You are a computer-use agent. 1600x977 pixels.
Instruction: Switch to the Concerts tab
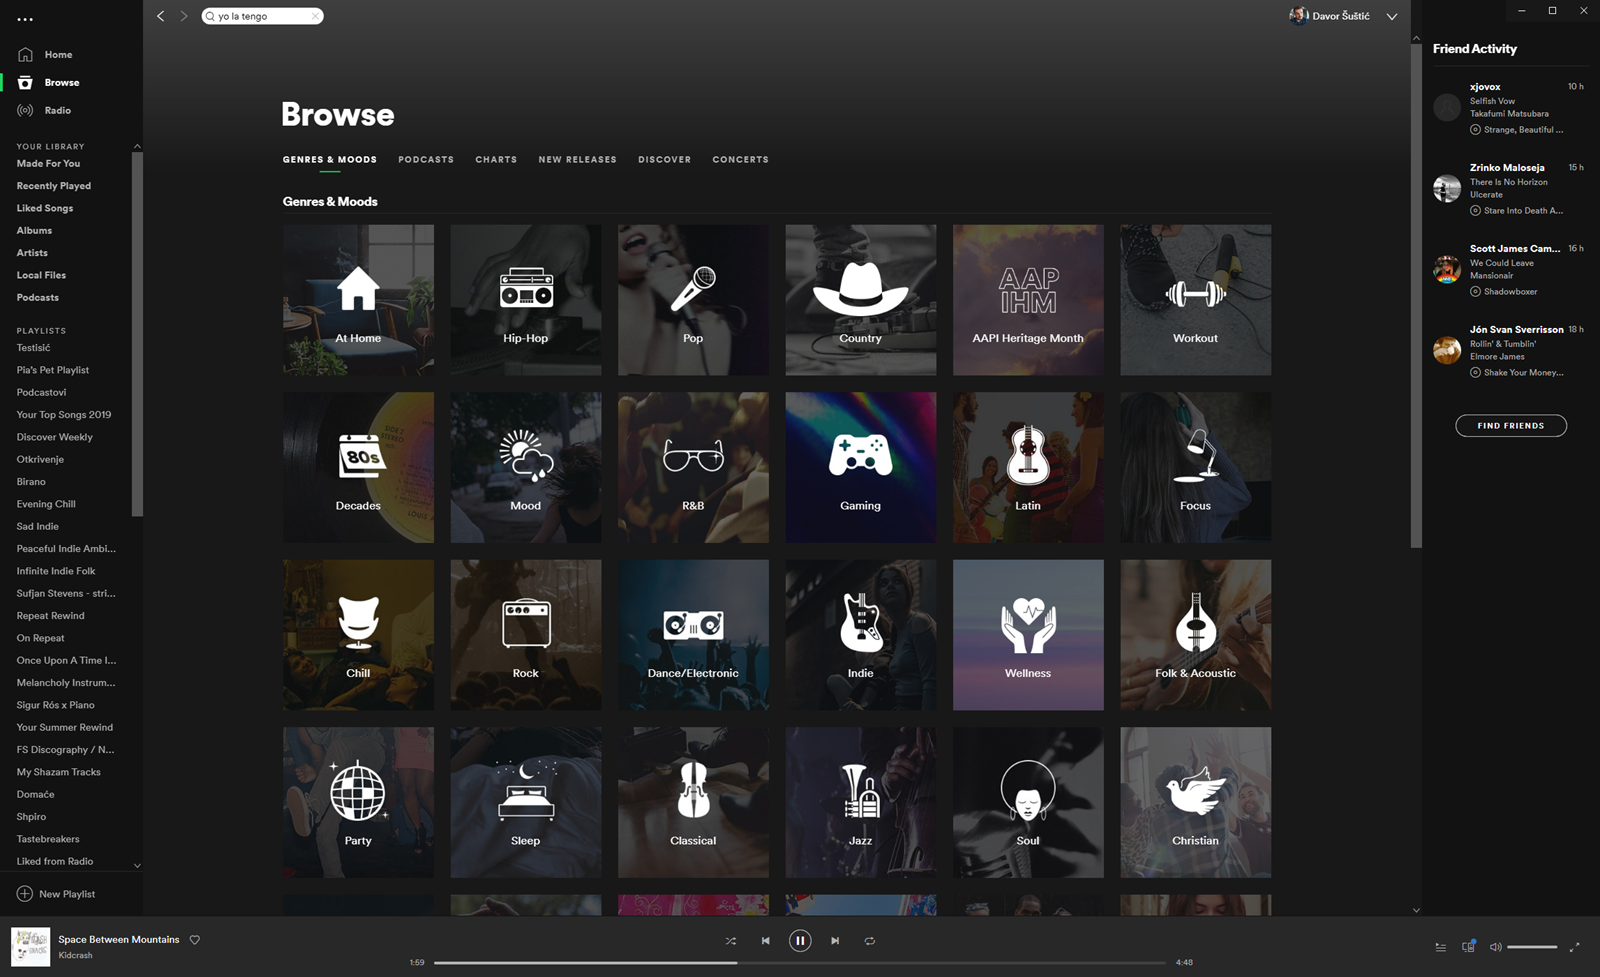pyautogui.click(x=740, y=160)
